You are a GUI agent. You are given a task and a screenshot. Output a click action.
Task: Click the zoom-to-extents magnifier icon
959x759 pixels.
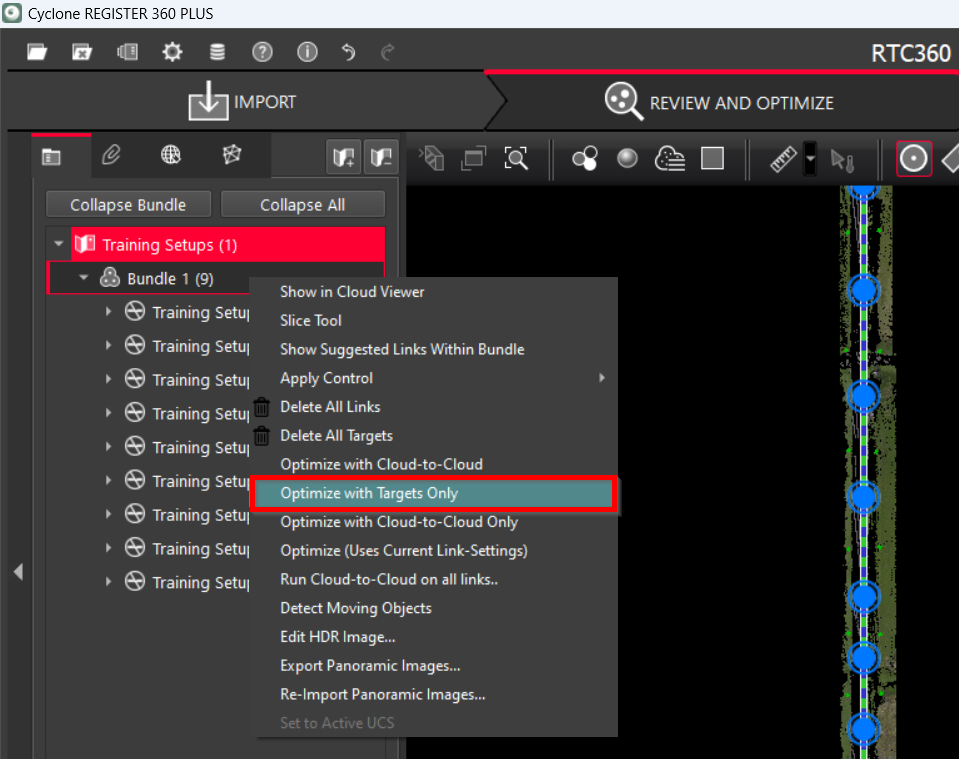pos(516,158)
